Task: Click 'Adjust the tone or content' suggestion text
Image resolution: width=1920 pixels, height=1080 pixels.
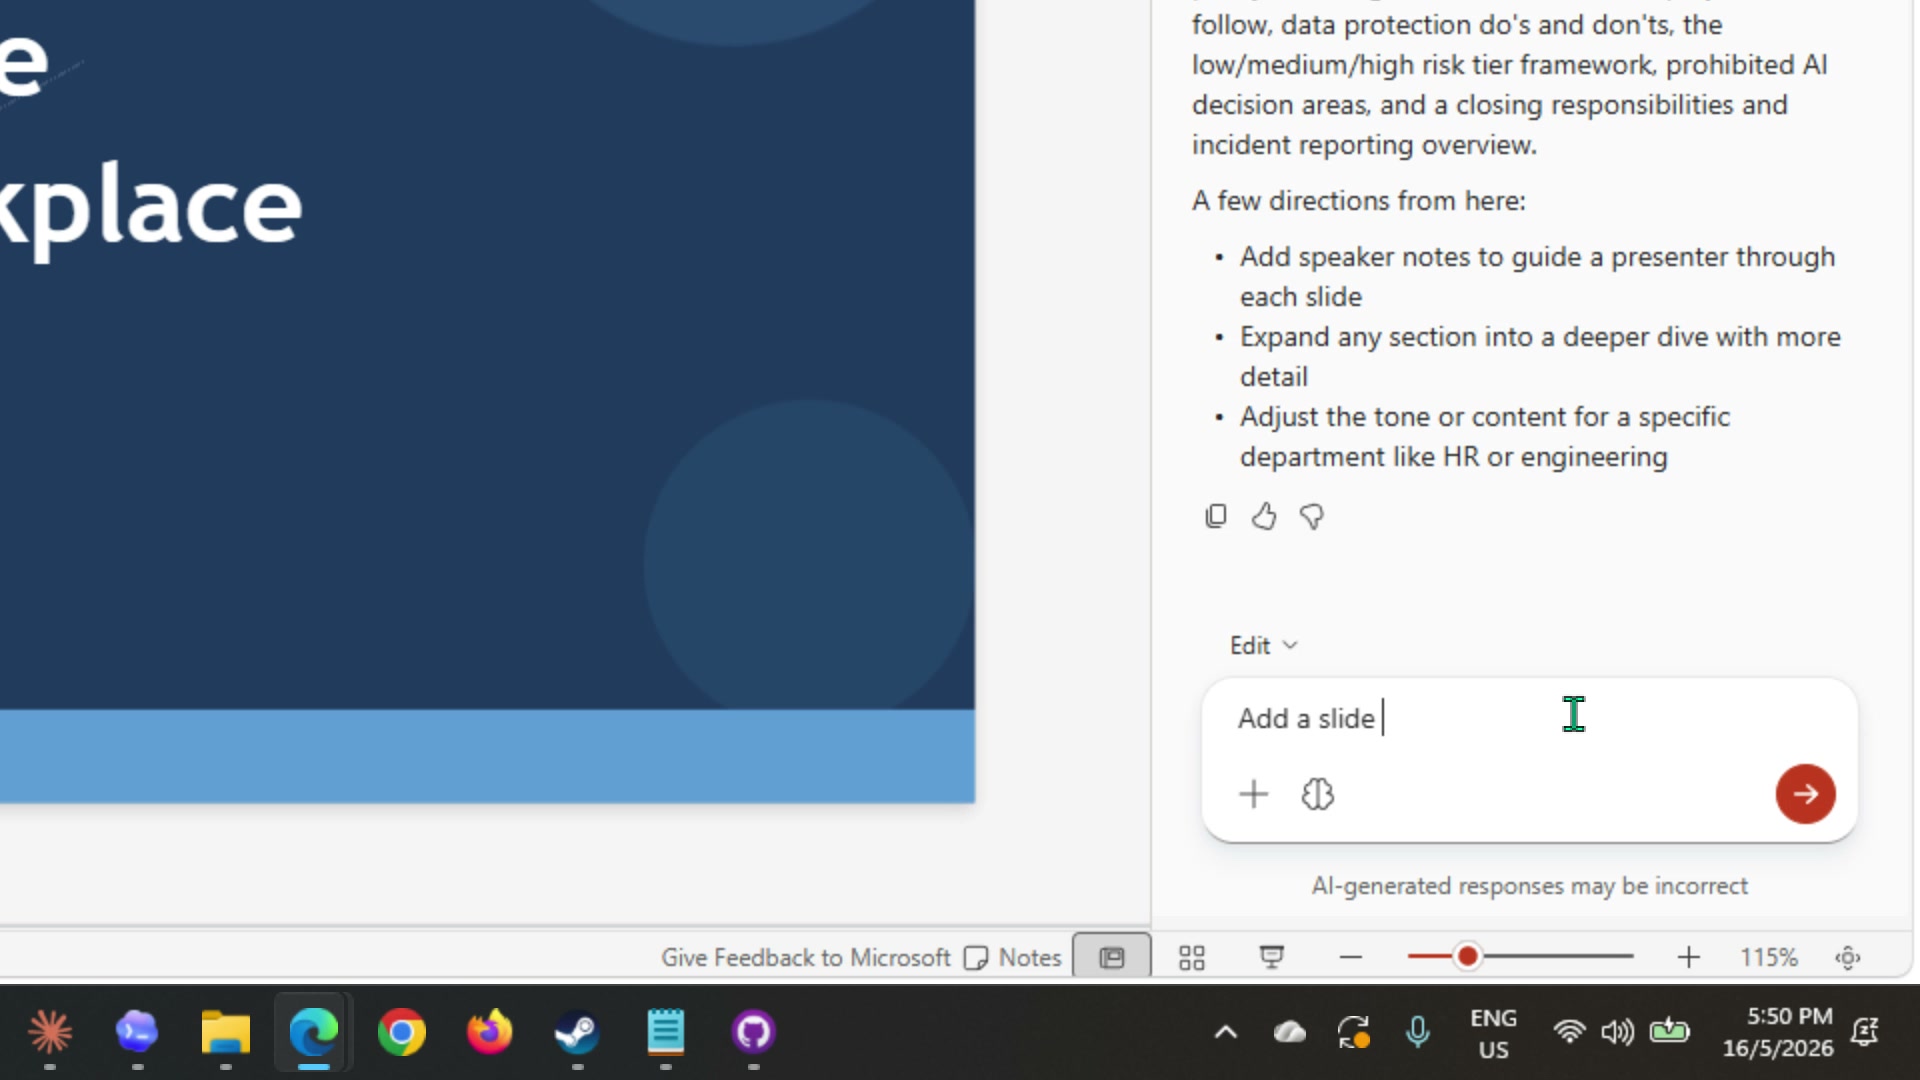Action: [x=1484, y=436]
